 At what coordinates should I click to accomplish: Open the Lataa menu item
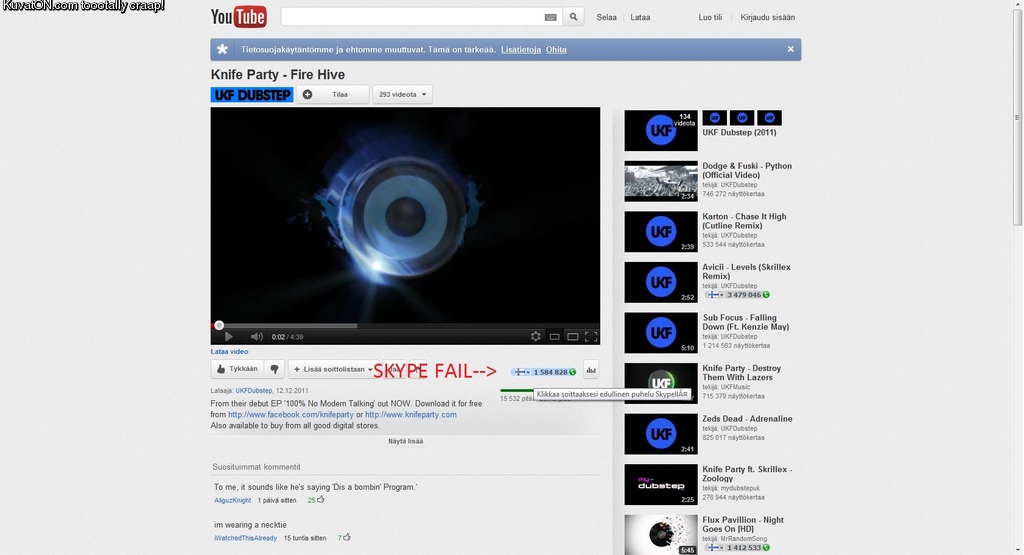(640, 17)
